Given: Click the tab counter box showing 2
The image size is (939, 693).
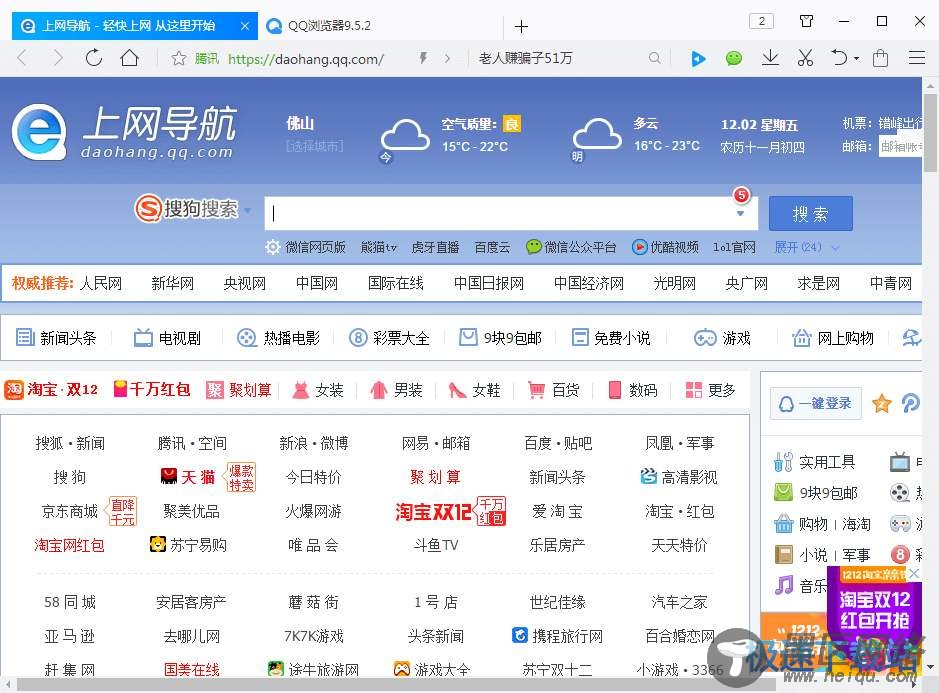Looking at the screenshot, I should pos(761,22).
